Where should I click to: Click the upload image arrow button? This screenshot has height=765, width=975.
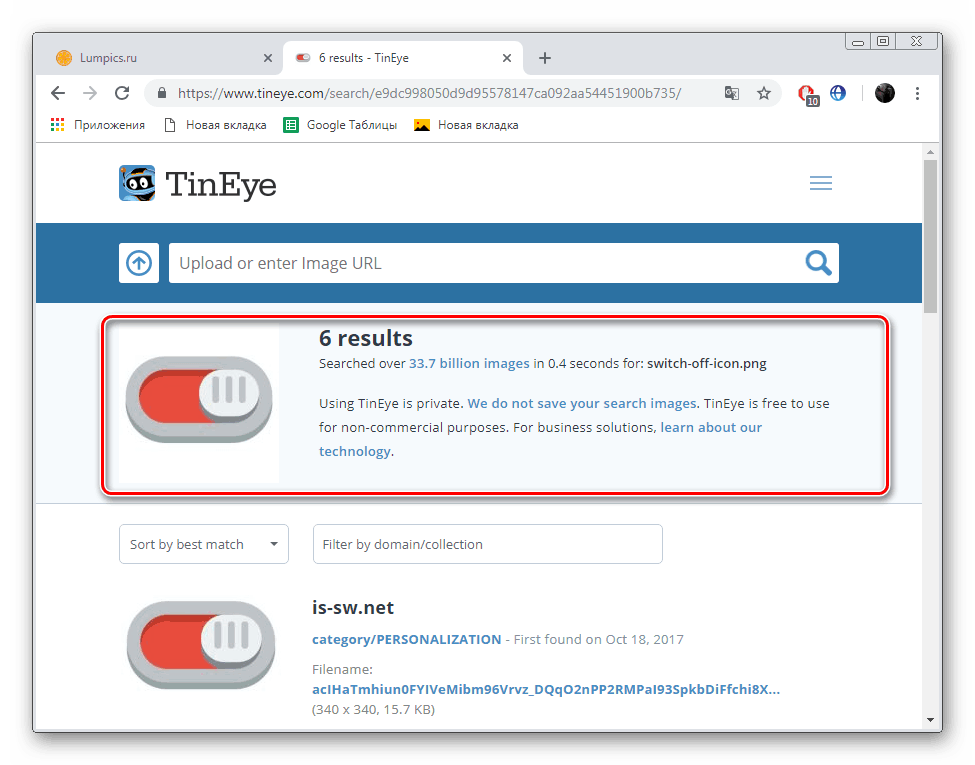[x=139, y=263]
